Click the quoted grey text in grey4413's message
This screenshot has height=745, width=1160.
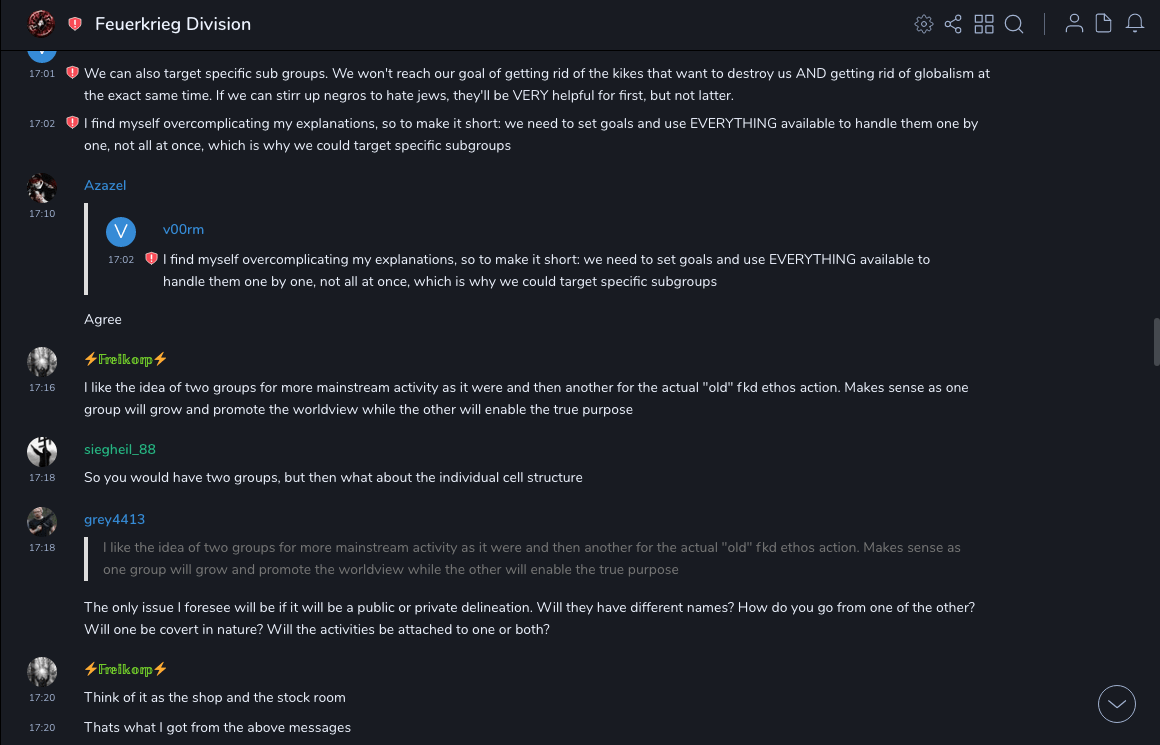[531, 558]
